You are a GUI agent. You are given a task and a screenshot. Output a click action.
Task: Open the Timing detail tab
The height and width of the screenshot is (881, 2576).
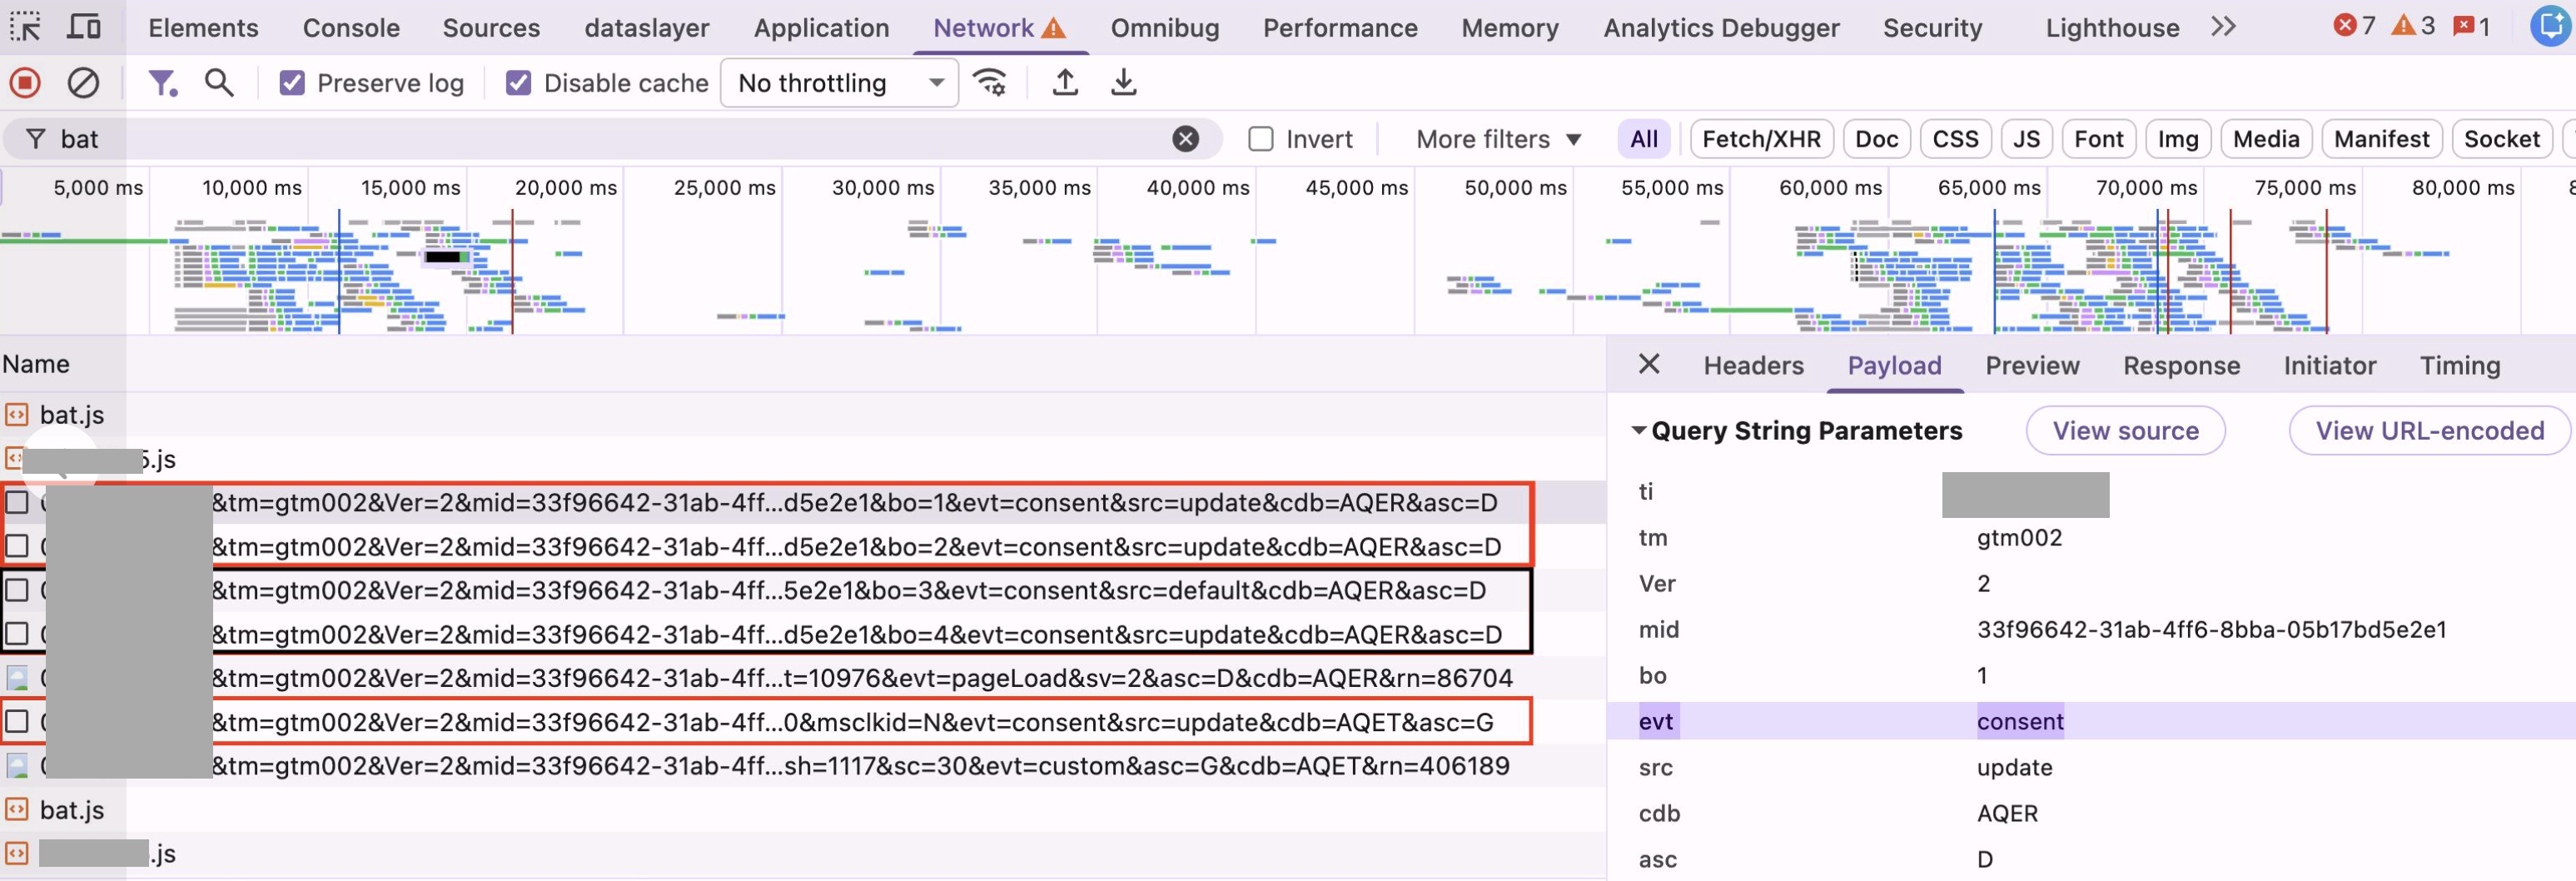coord(2459,365)
